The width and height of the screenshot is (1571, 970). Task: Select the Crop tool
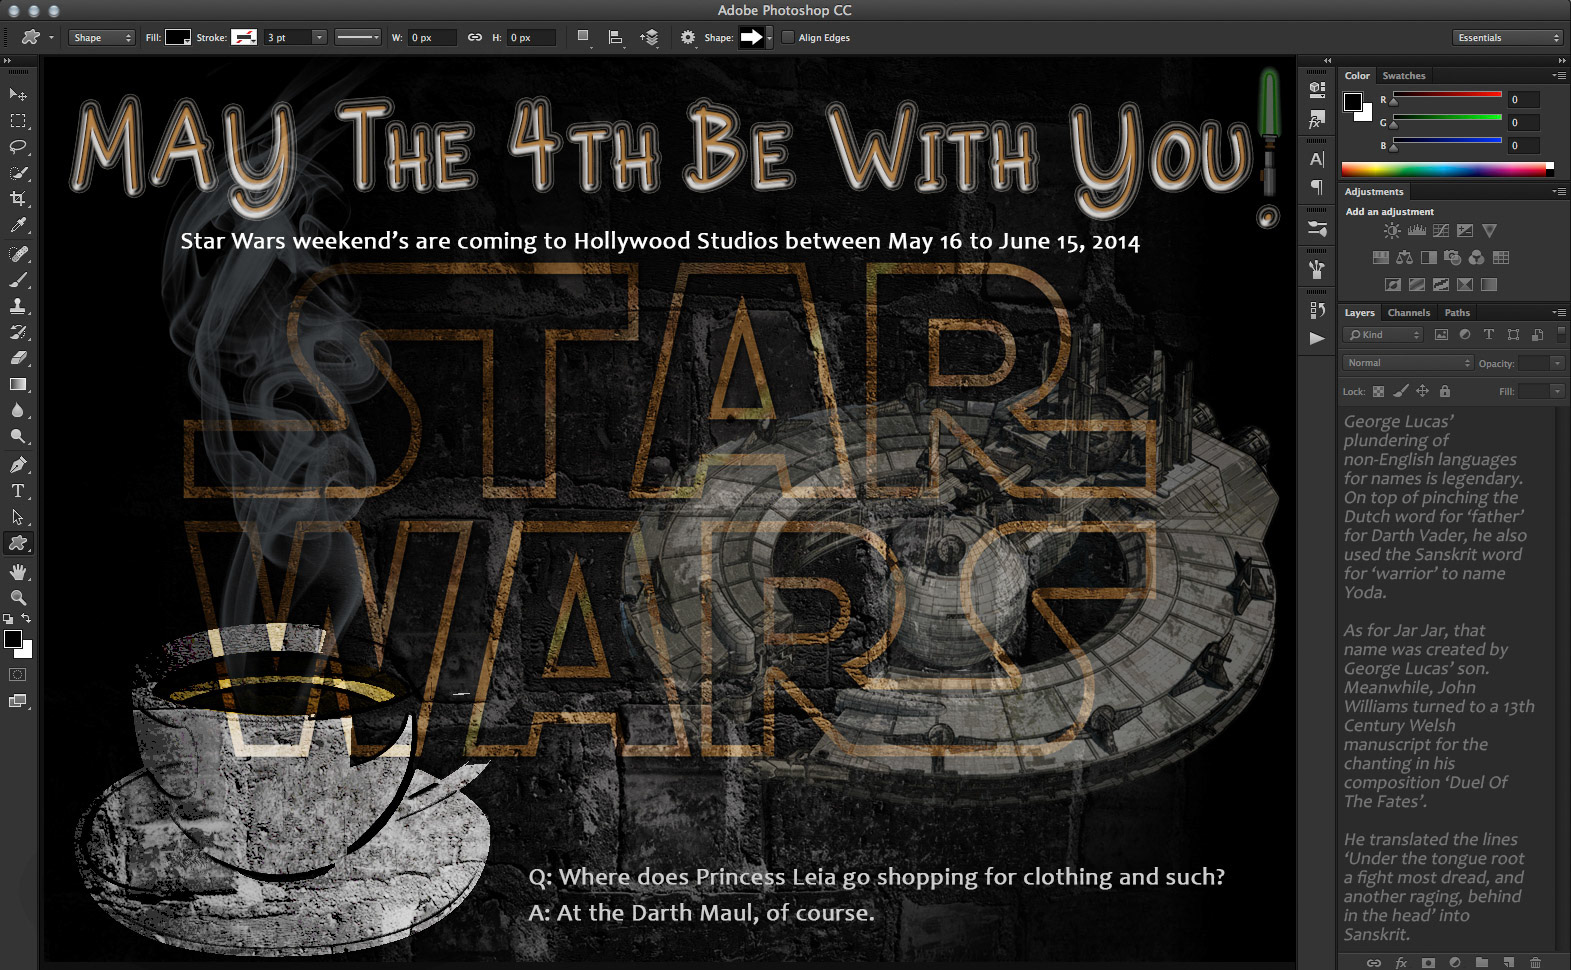(x=18, y=199)
